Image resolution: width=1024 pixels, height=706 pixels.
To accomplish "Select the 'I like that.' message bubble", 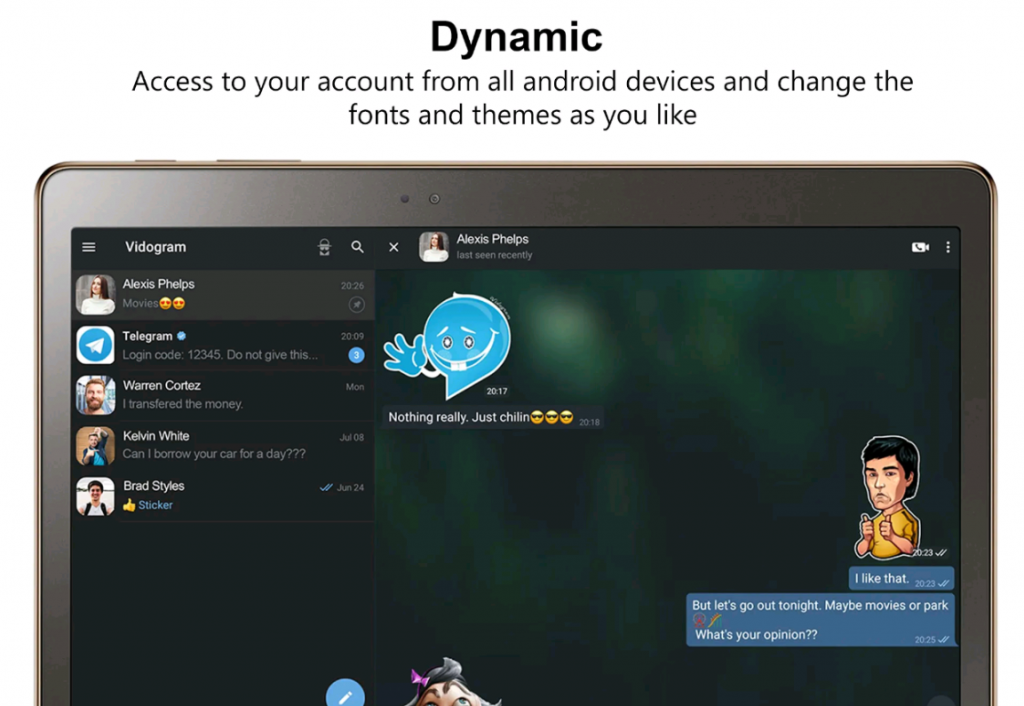I will [901, 579].
